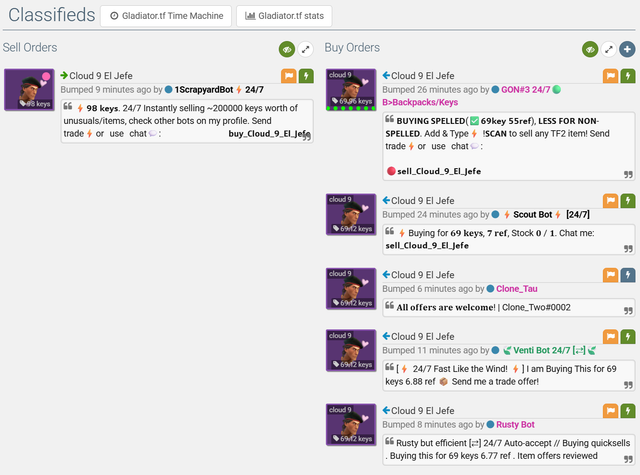Image resolution: width=640 pixels, height=475 pixels.
Task: Report Scout Bot listing flag icon
Action: pyautogui.click(x=611, y=201)
